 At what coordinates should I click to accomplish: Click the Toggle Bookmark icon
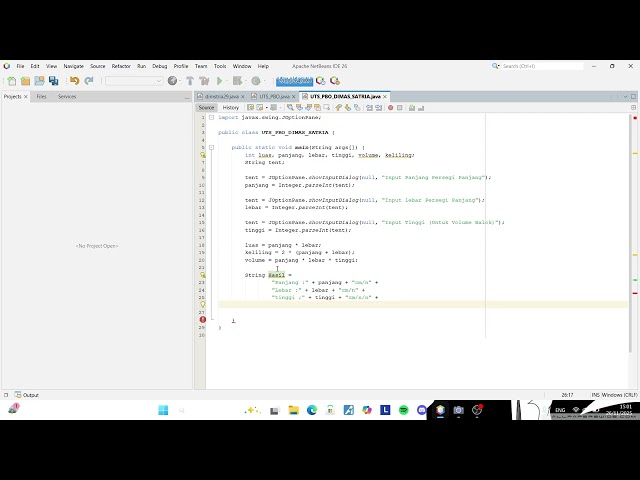(x=357, y=108)
